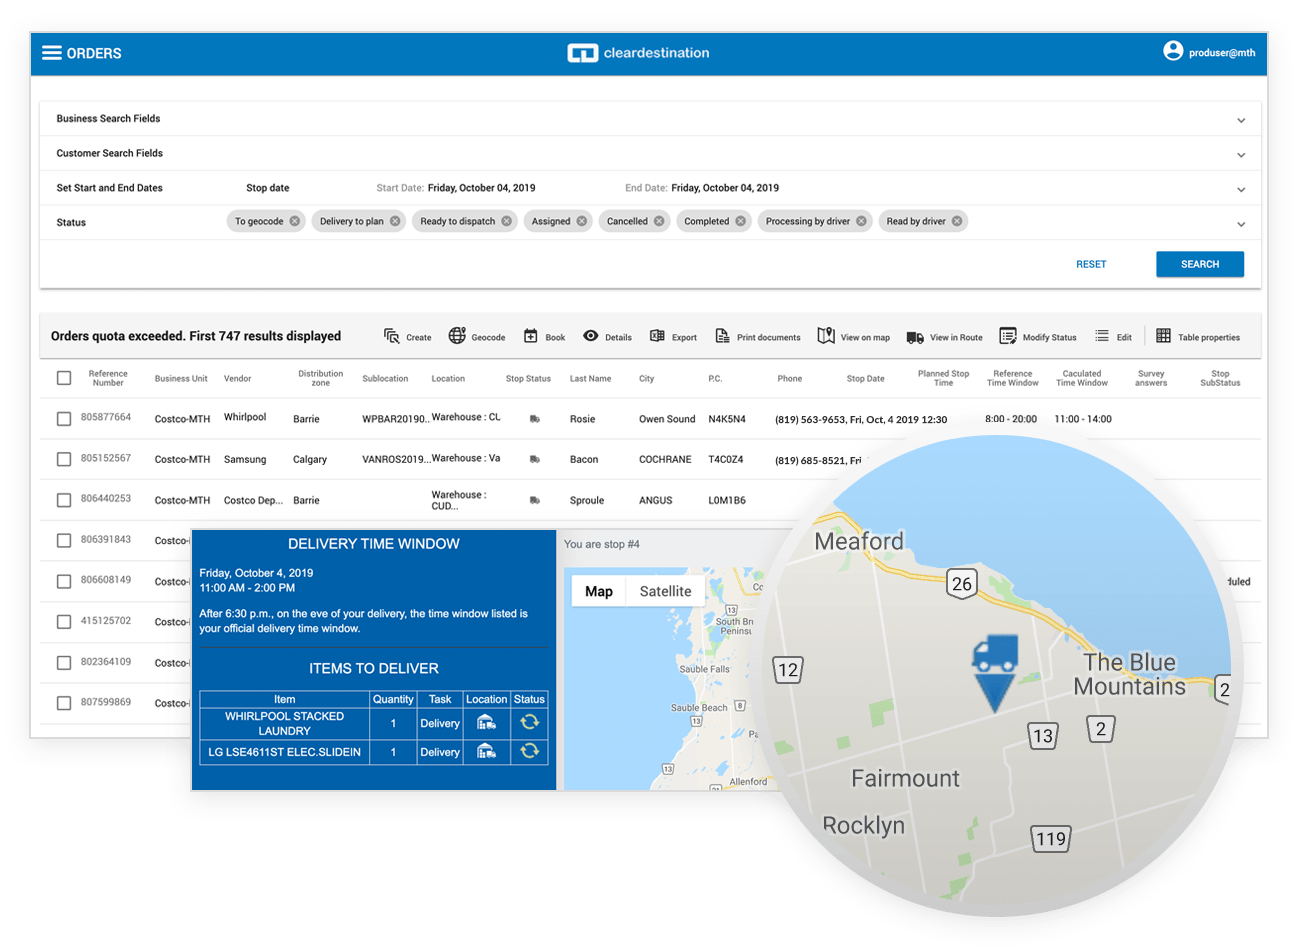Click the End Date Friday, October 04 field
1300x951 pixels.
(x=702, y=188)
